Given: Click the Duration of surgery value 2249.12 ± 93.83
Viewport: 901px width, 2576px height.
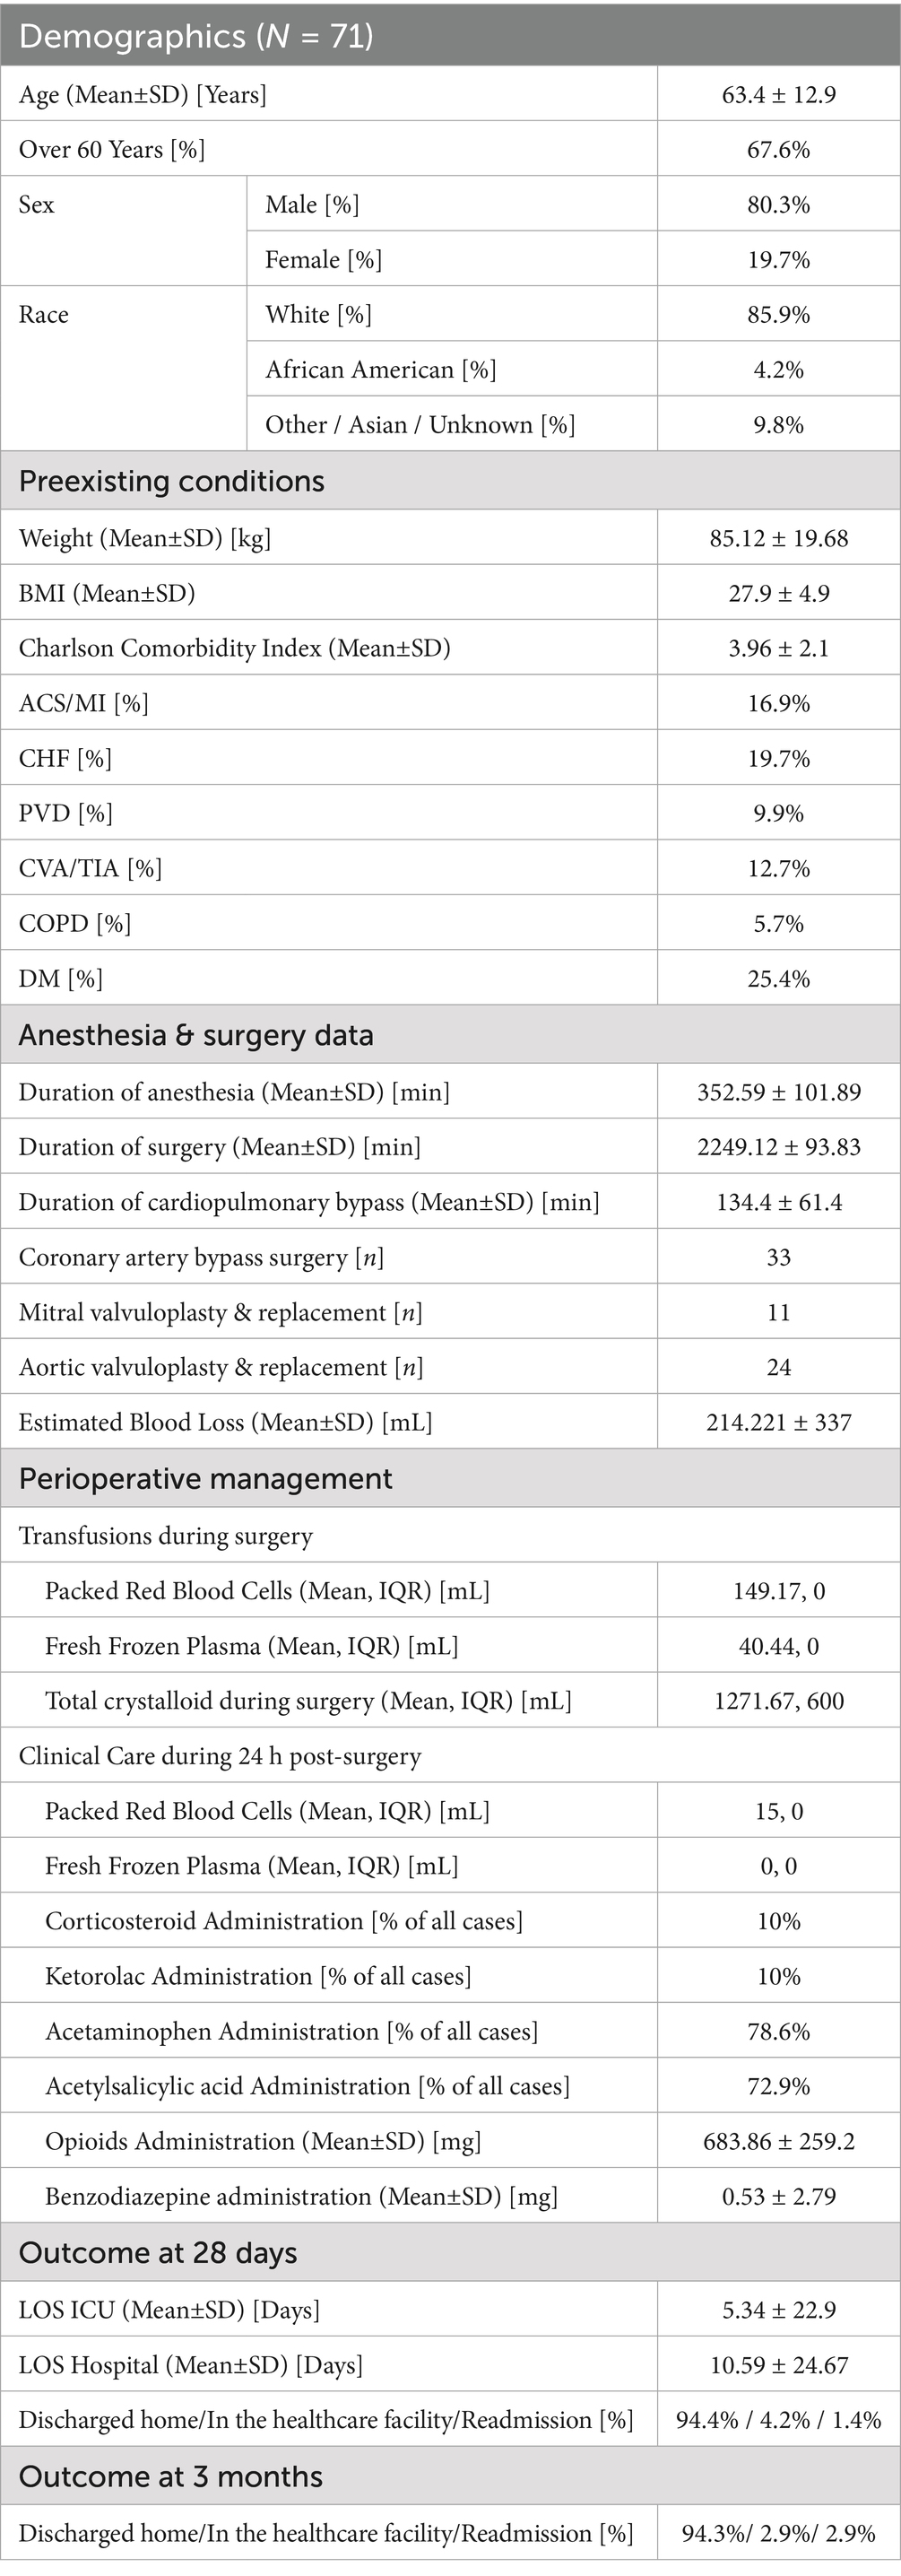Looking at the screenshot, I should coord(778,1147).
